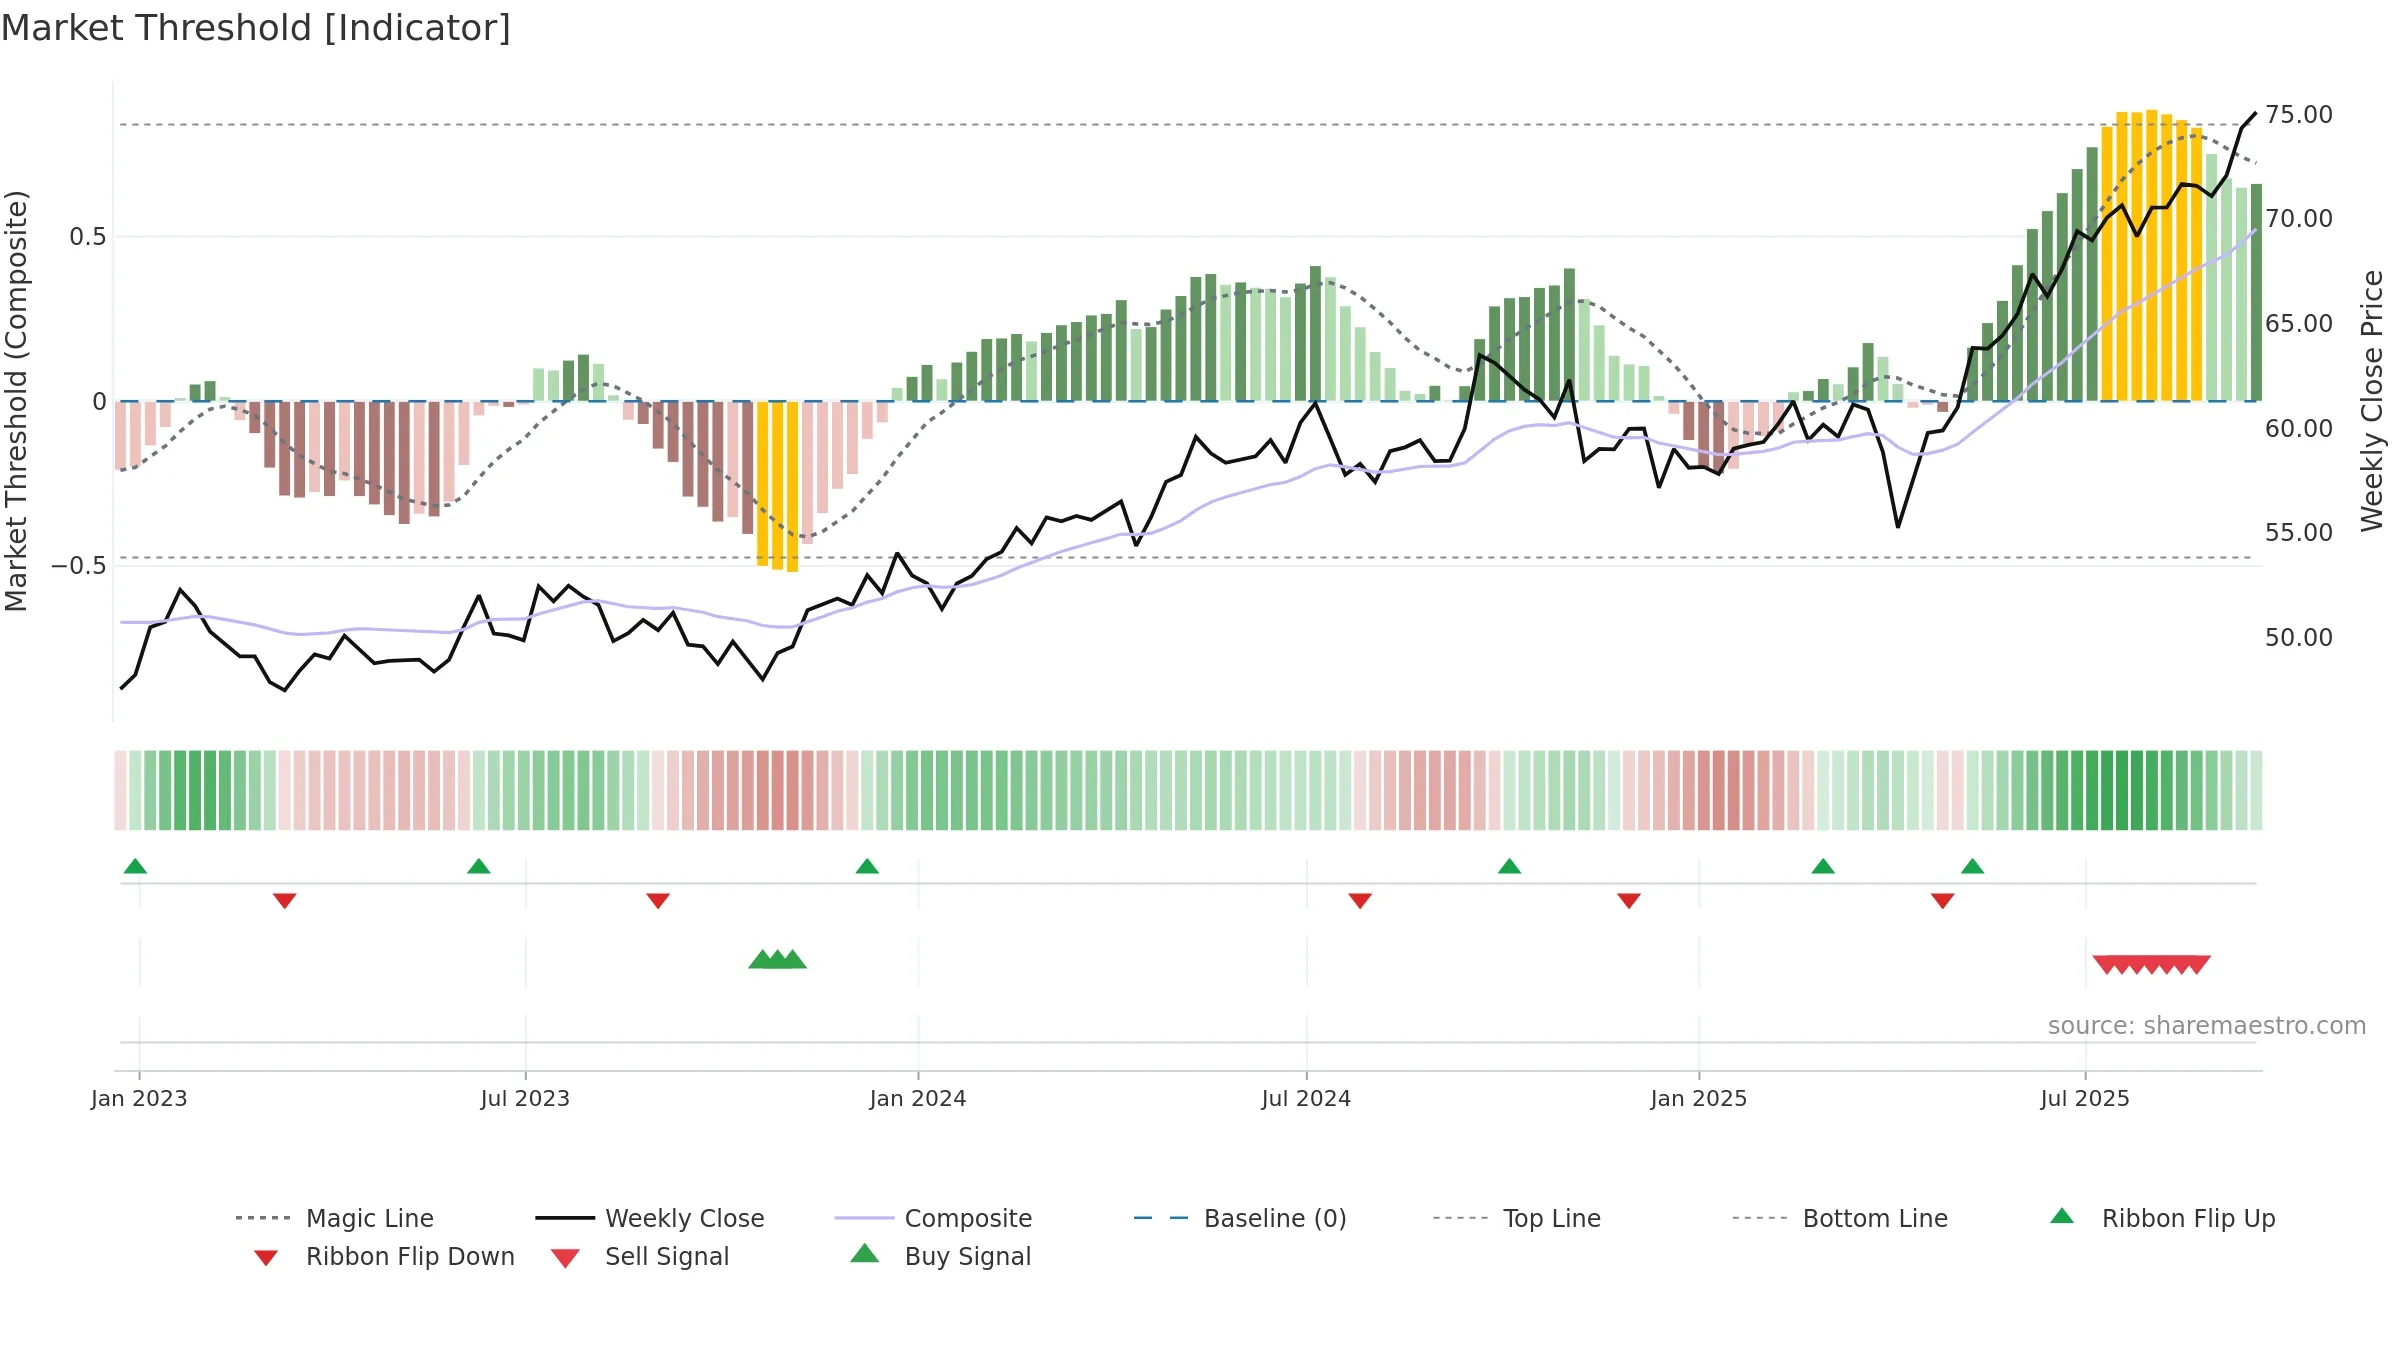Select the green flip-up marker at January 2023
The height and width of the screenshot is (1350, 2400).
click(135, 866)
